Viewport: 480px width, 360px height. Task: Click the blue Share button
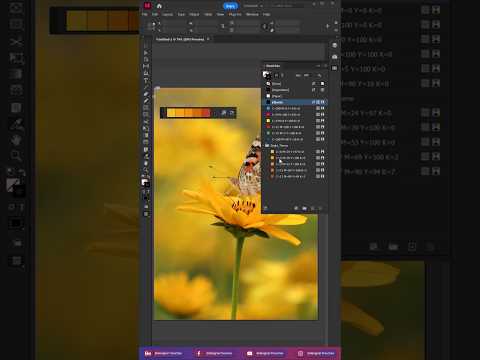pos(230,6)
